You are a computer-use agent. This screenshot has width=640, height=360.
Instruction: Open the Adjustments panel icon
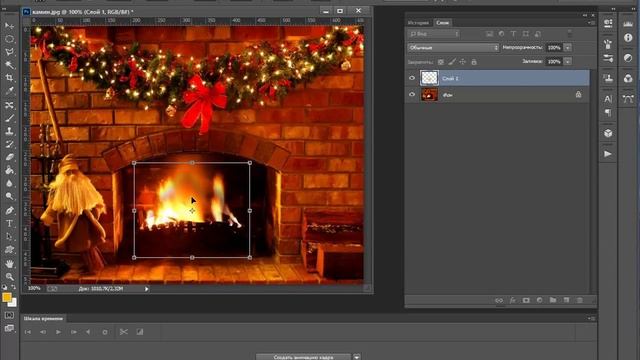(x=628, y=58)
